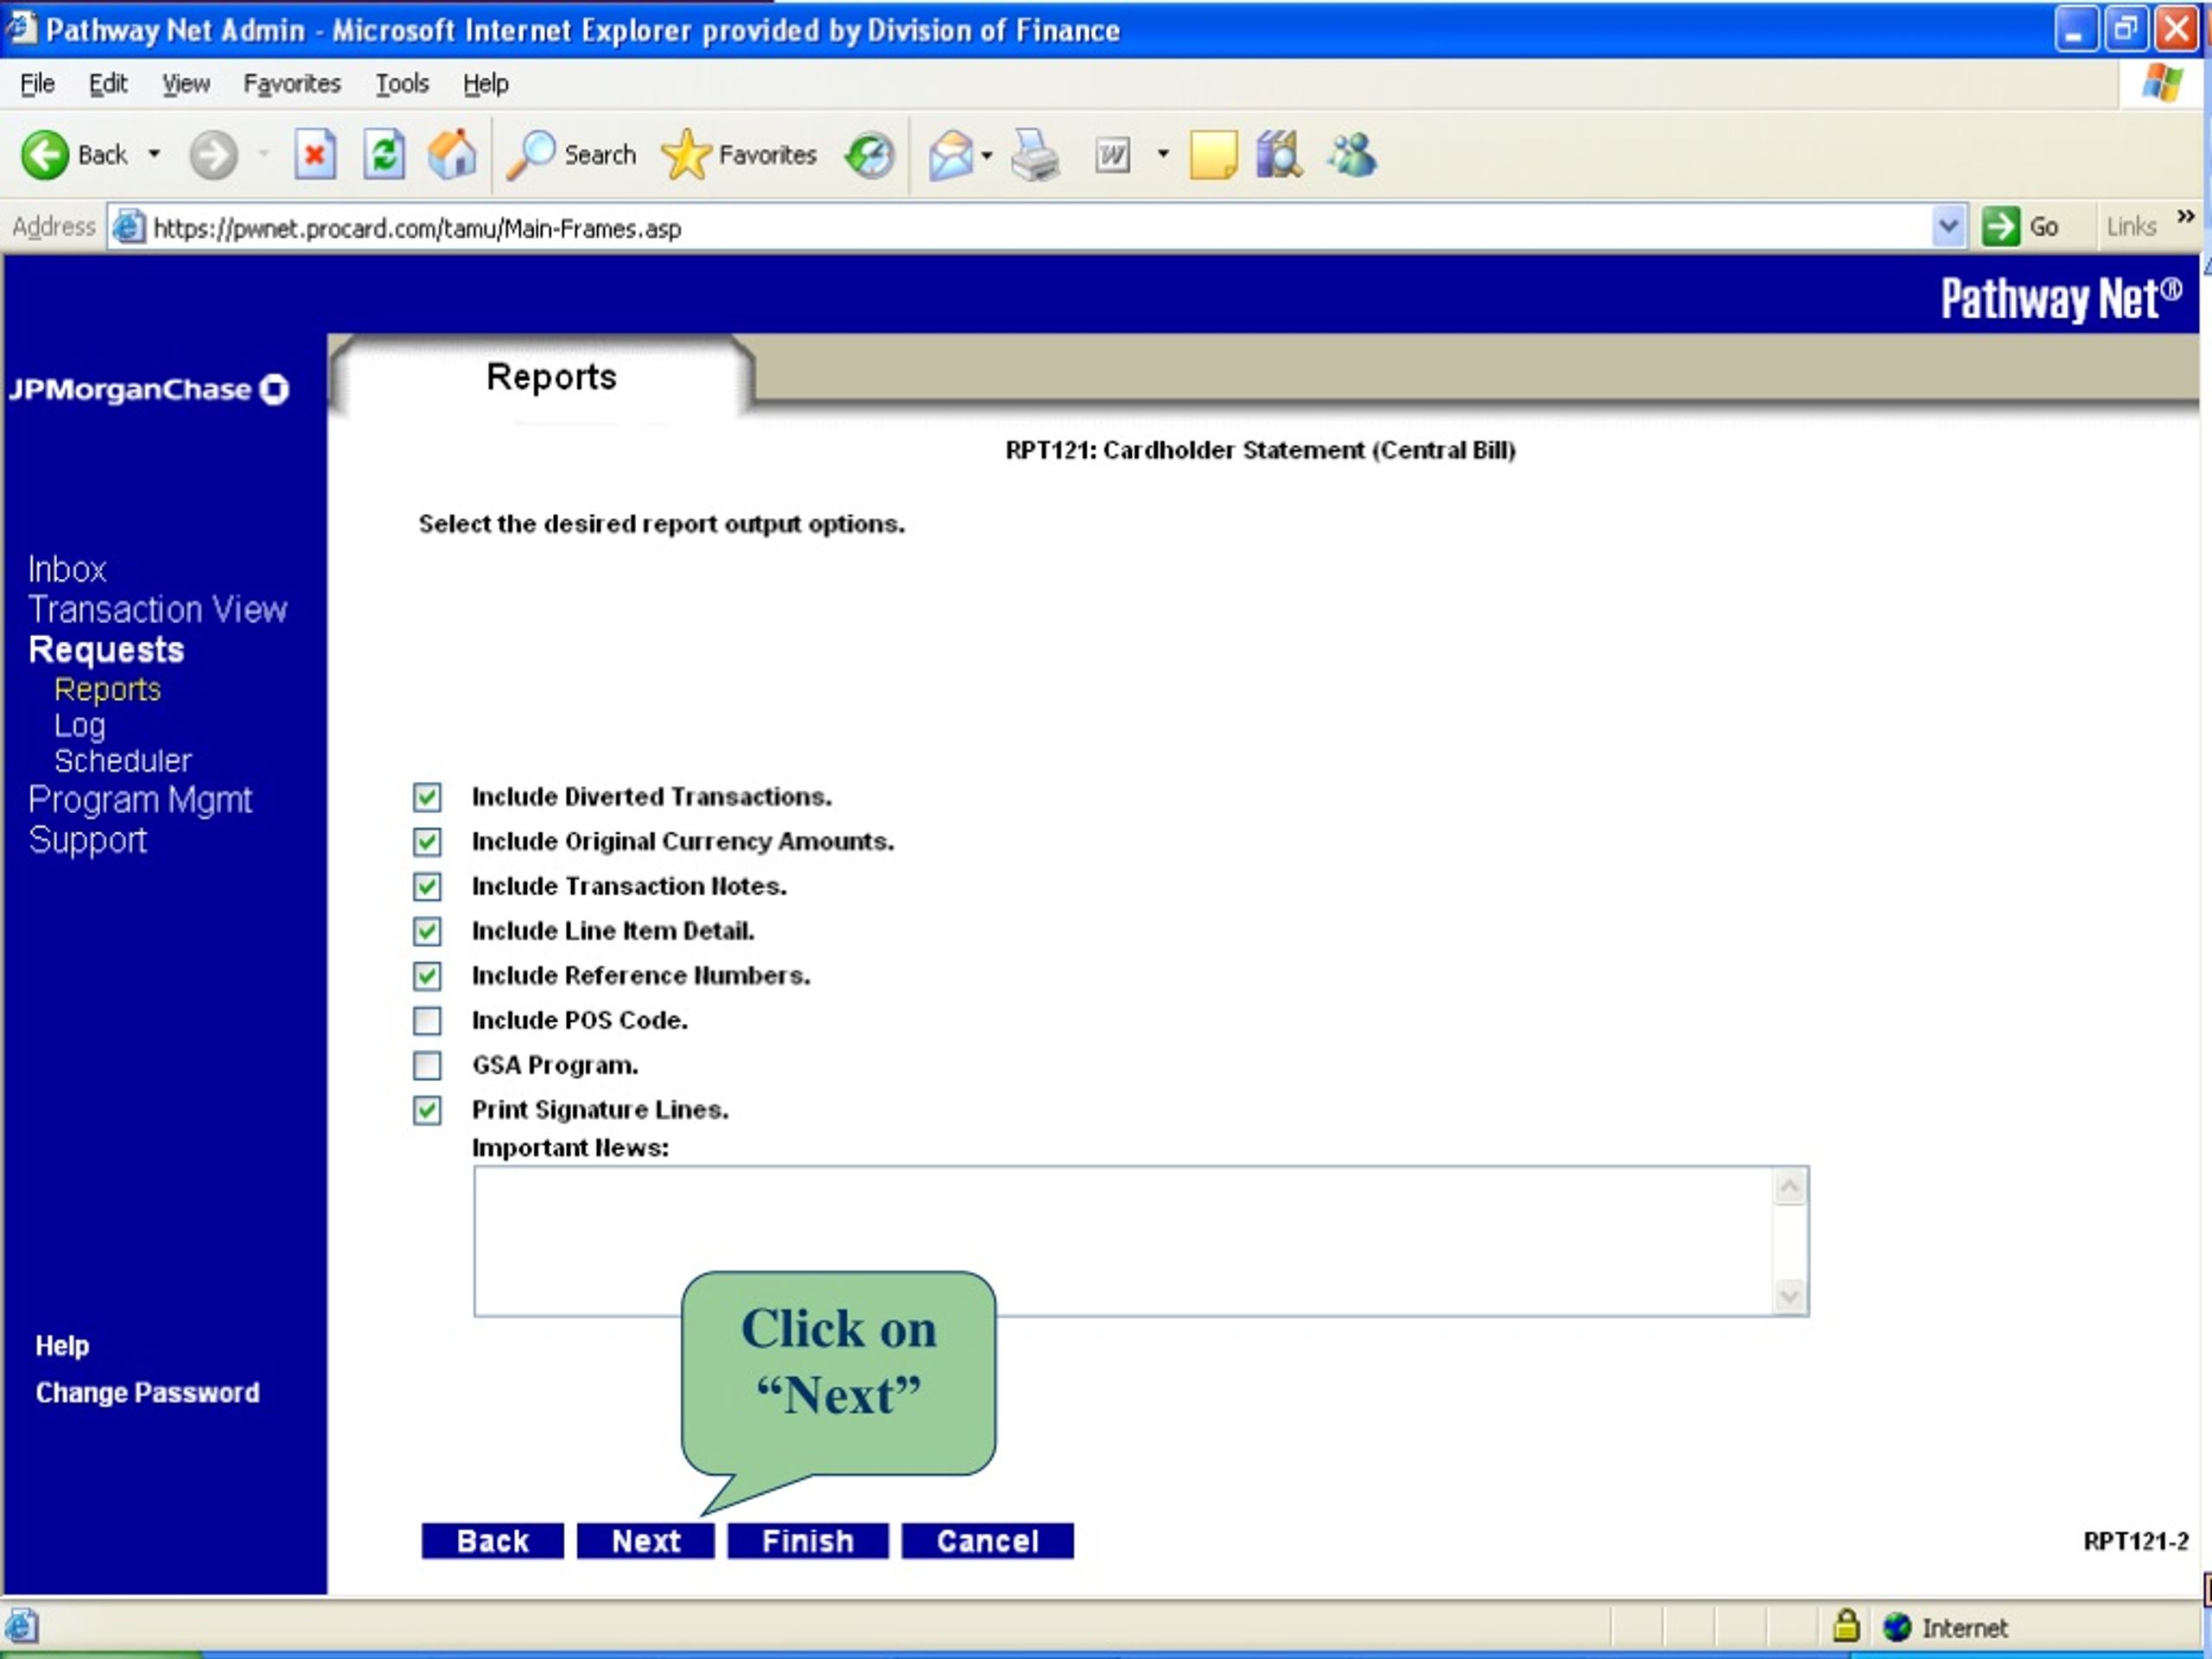Open the Edit menu
2212x1659 pixels.
(108, 83)
